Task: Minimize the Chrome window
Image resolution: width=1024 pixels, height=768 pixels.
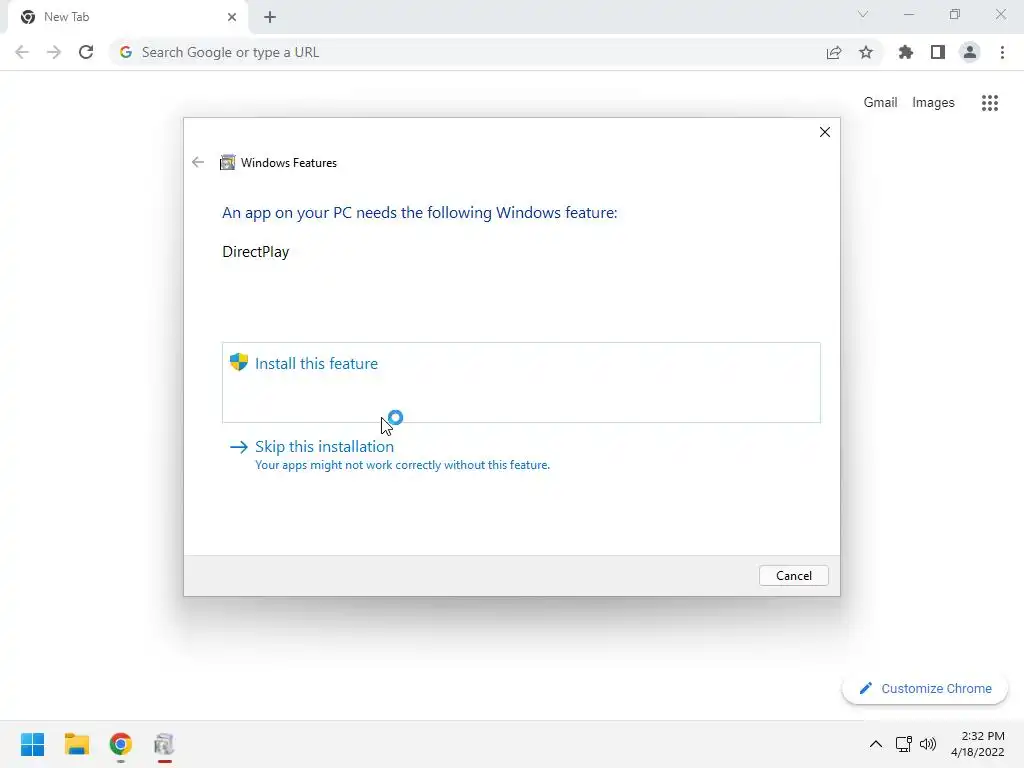Action: tap(908, 14)
